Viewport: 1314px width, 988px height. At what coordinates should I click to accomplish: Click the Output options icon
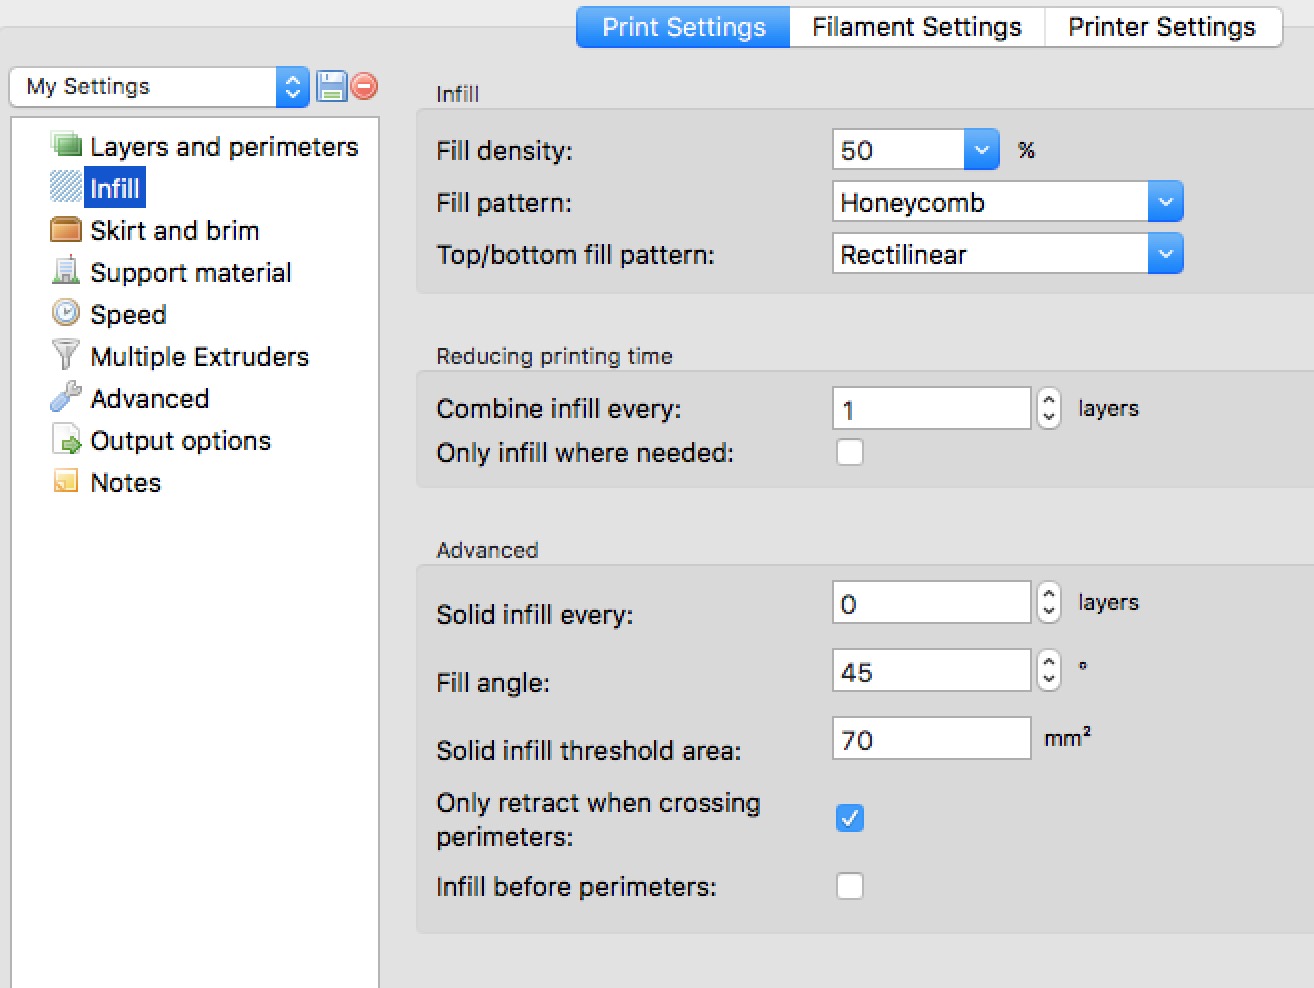(x=66, y=440)
